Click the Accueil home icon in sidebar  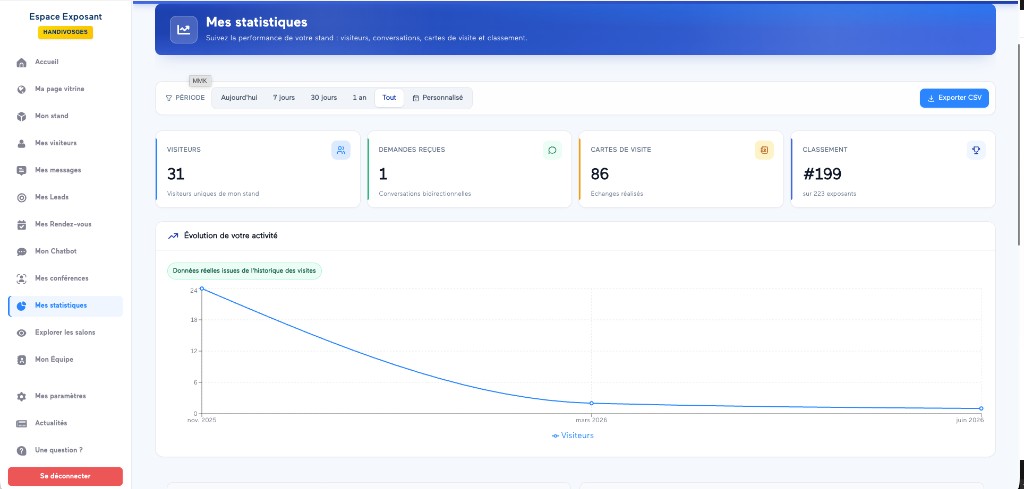click(21, 62)
